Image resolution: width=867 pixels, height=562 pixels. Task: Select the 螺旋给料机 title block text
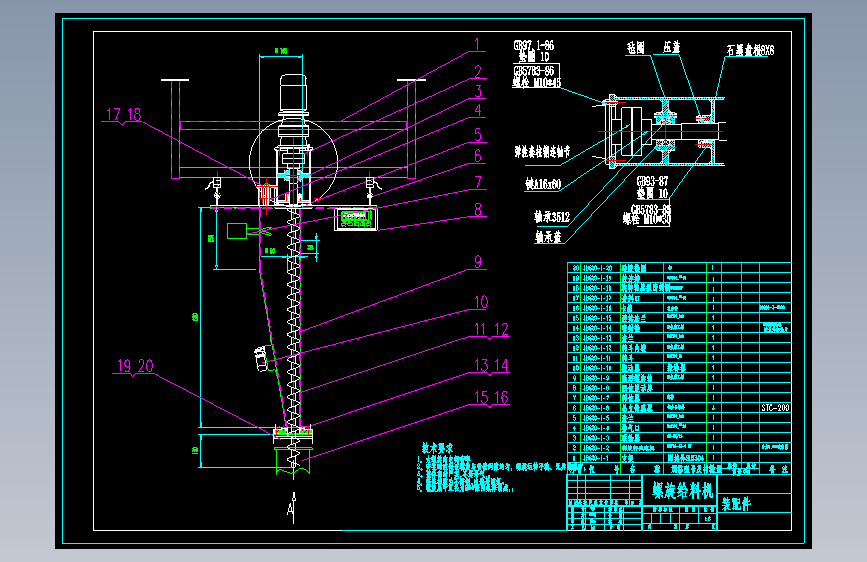point(683,490)
